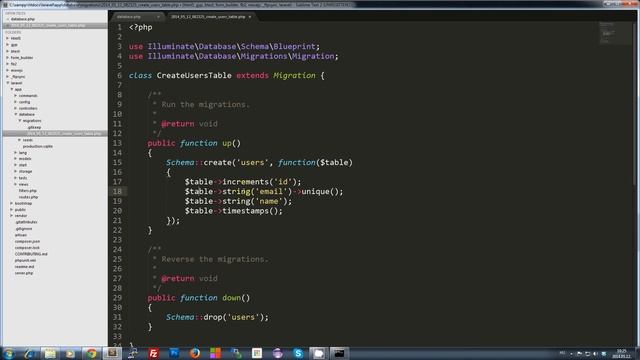Open the artisan file in sidebar

pos(20,235)
